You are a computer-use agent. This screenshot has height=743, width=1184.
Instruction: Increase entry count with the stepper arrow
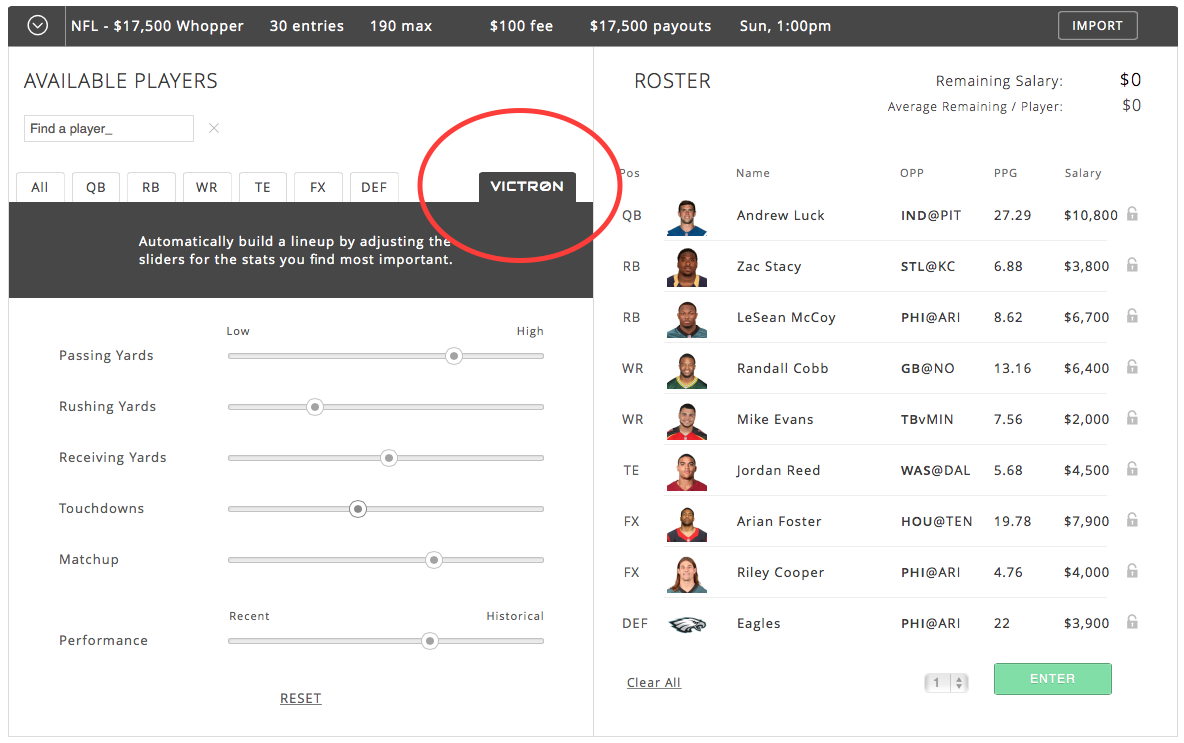[x=959, y=675]
